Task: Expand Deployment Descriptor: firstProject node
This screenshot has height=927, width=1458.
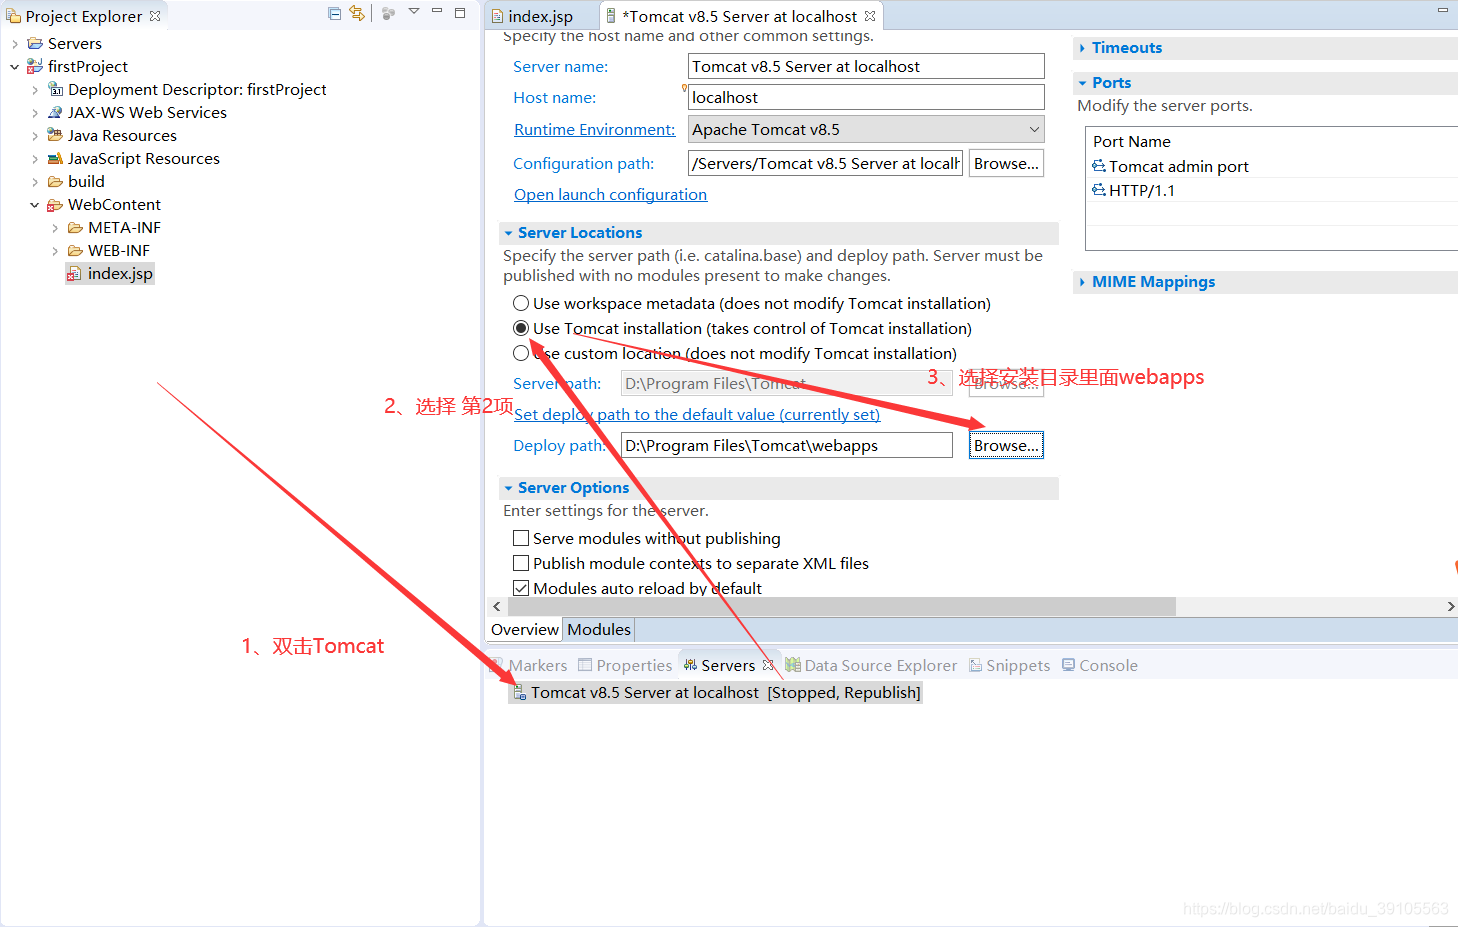Action: pyautogui.click(x=35, y=90)
